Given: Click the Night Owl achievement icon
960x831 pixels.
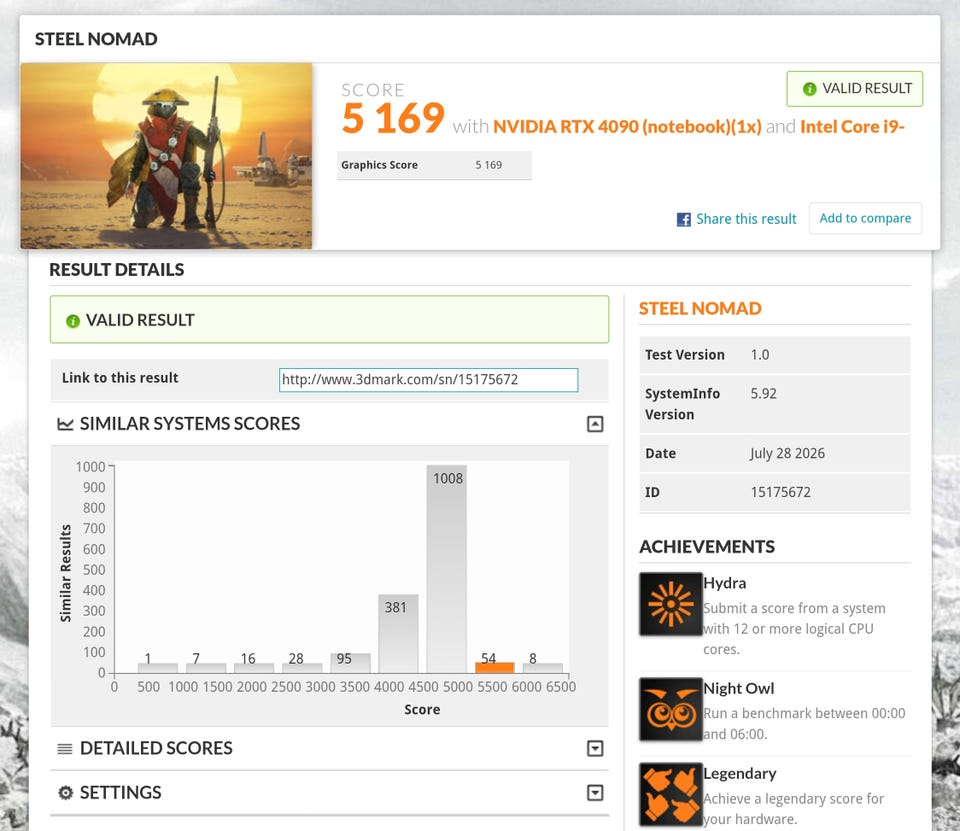Looking at the screenshot, I should coord(670,709).
